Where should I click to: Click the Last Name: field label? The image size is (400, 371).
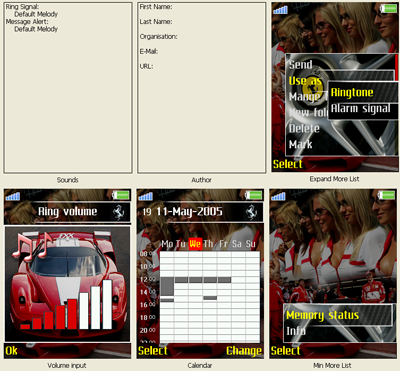[156, 22]
